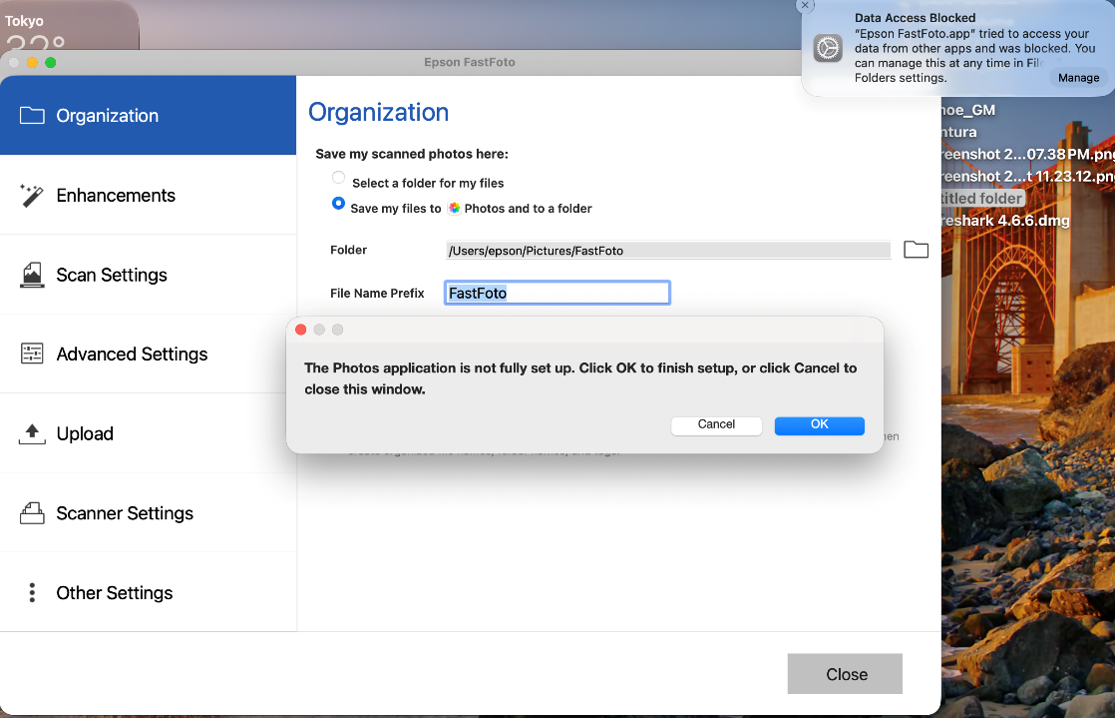Cancel the Photos setup dialog
The height and width of the screenshot is (718, 1115).
(x=716, y=424)
